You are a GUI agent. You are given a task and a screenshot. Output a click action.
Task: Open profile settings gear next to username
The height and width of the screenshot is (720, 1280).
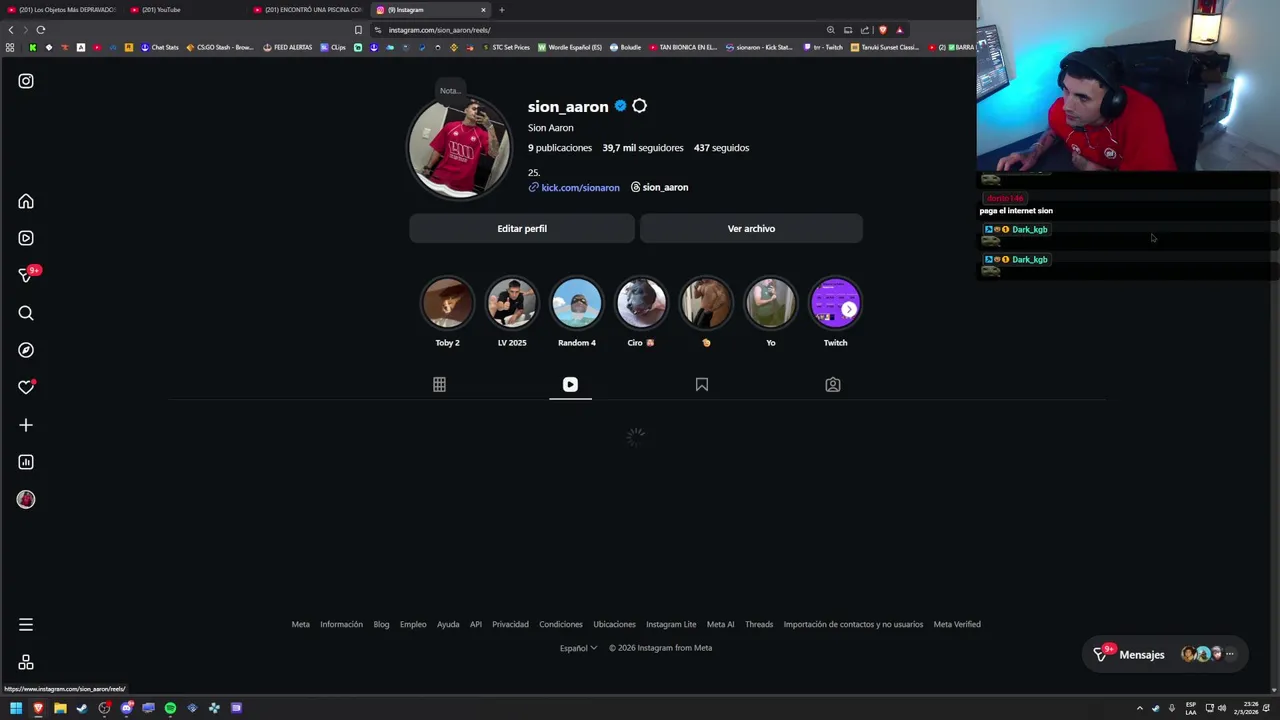(x=639, y=106)
